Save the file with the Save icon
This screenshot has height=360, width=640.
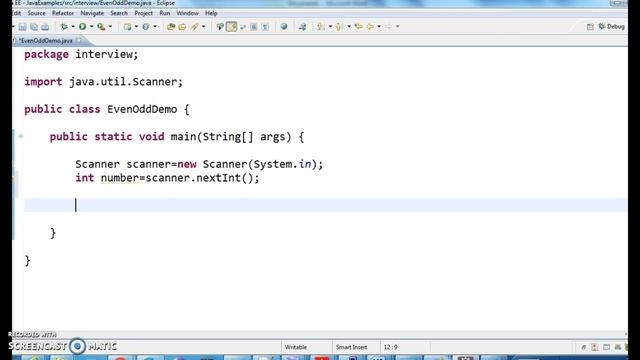coord(22,27)
